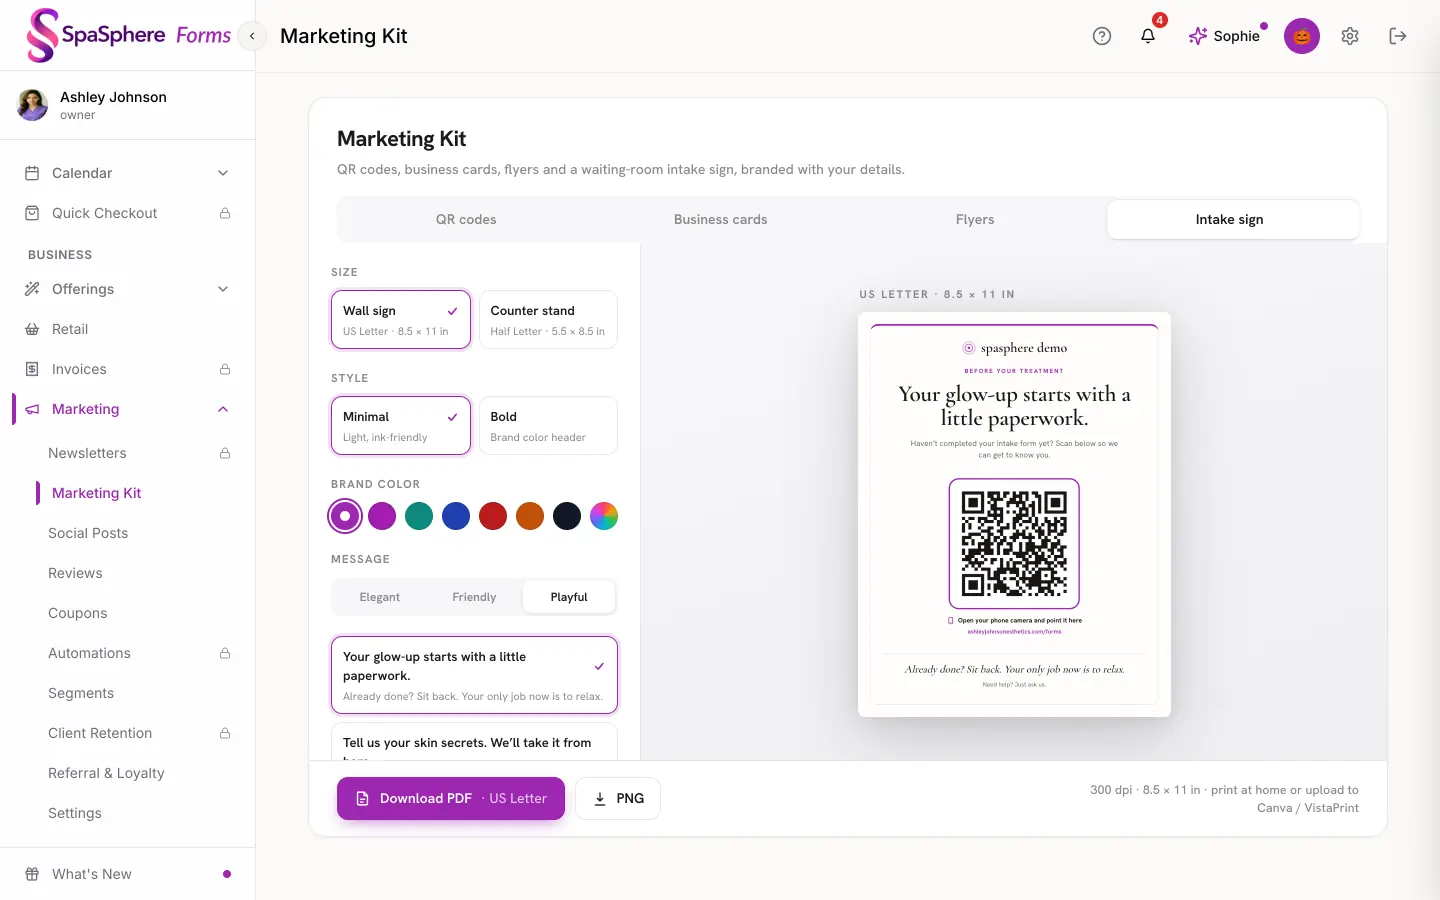Screen dimensions: 1440x900
Task: Expand the Calendar menu chevron
Action: tap(223, 173)
